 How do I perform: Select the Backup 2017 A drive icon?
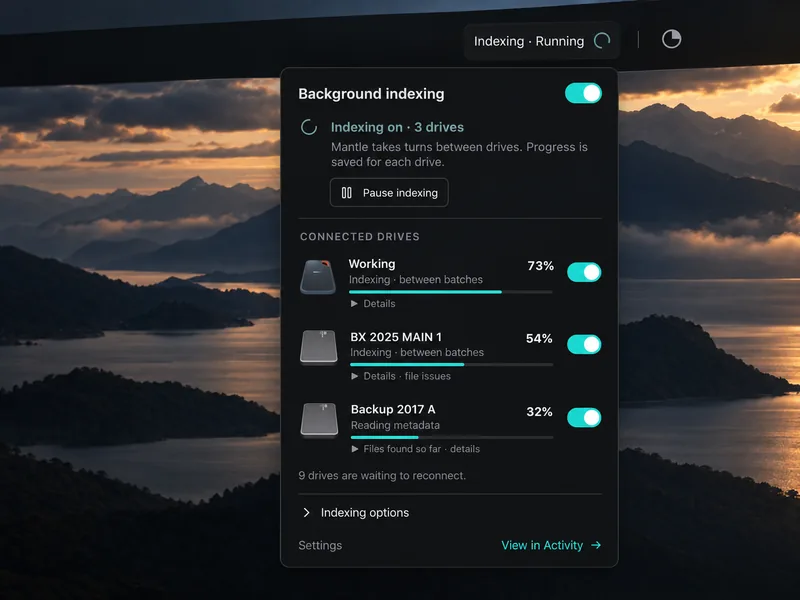click(x=319, y=420)
